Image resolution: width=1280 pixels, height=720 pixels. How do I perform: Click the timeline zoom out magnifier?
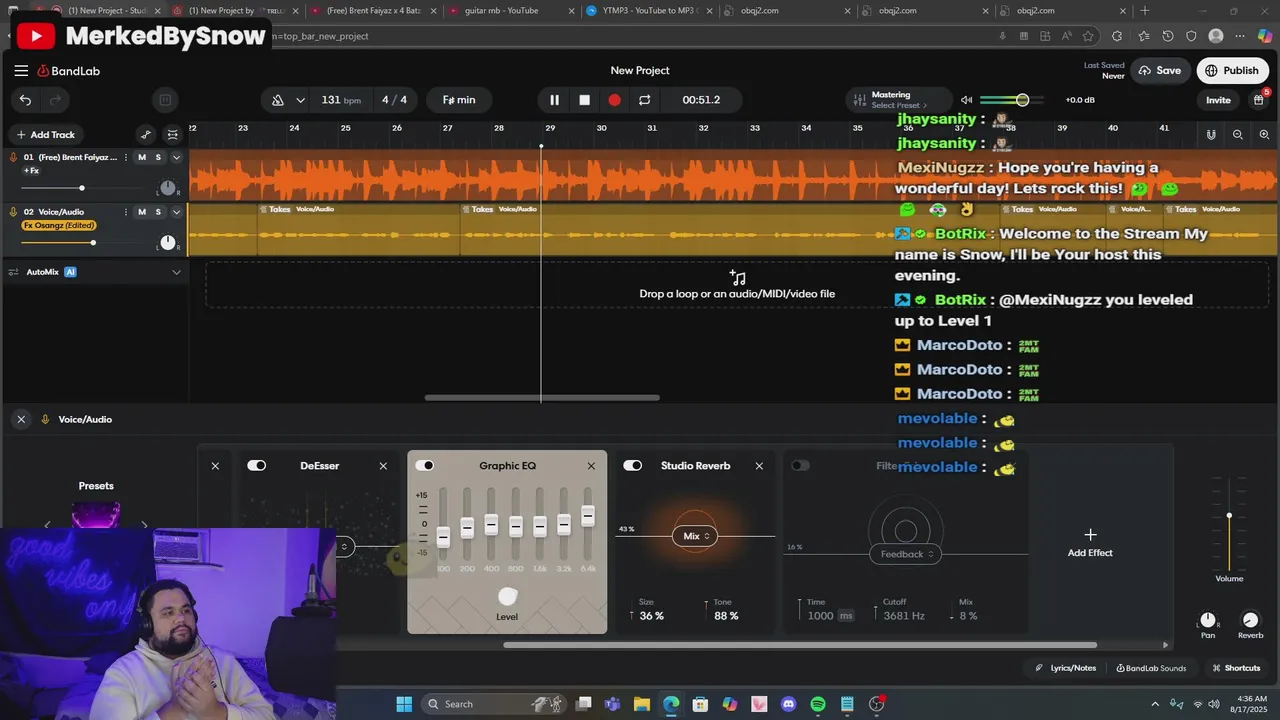tap(1238, 134)
